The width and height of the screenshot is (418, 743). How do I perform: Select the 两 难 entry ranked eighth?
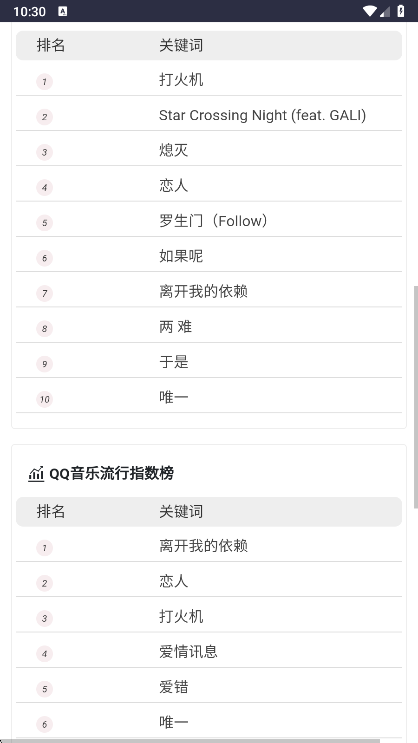click(x=175, y=327)
